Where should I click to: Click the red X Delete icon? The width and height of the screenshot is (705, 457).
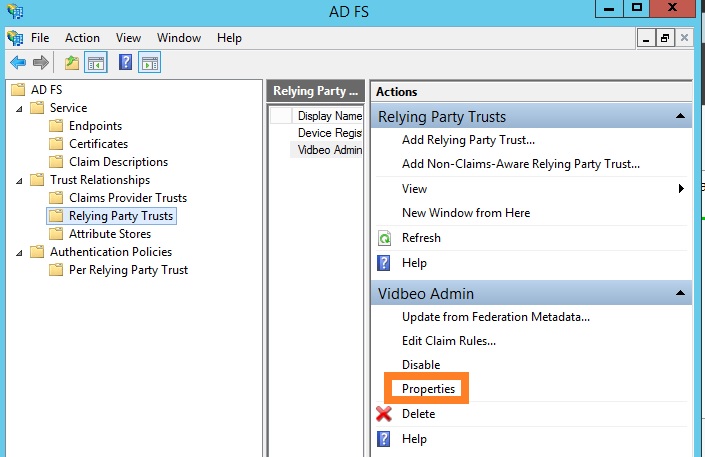(384, 414)
